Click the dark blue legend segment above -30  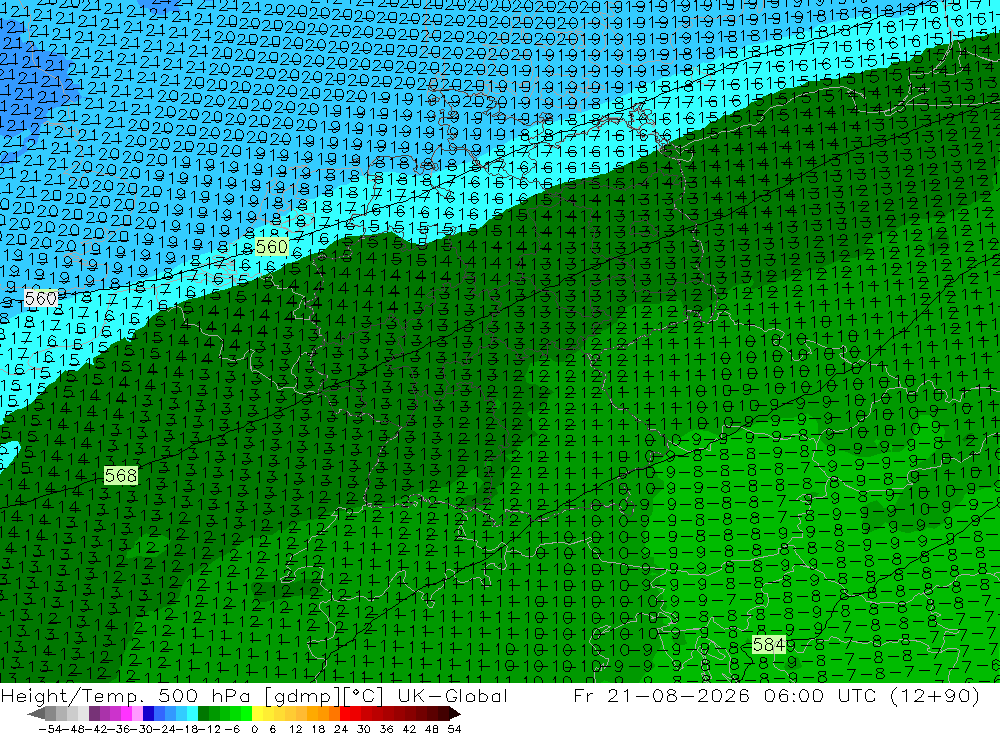148,713
